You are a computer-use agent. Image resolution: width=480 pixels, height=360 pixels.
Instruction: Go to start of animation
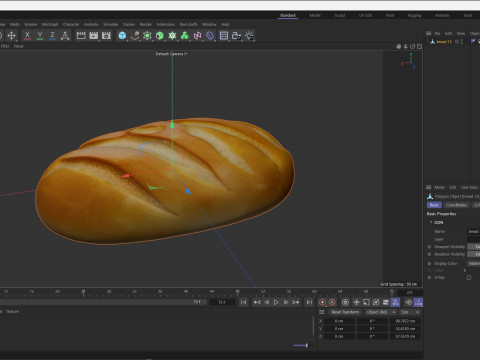tap(244, 302)
